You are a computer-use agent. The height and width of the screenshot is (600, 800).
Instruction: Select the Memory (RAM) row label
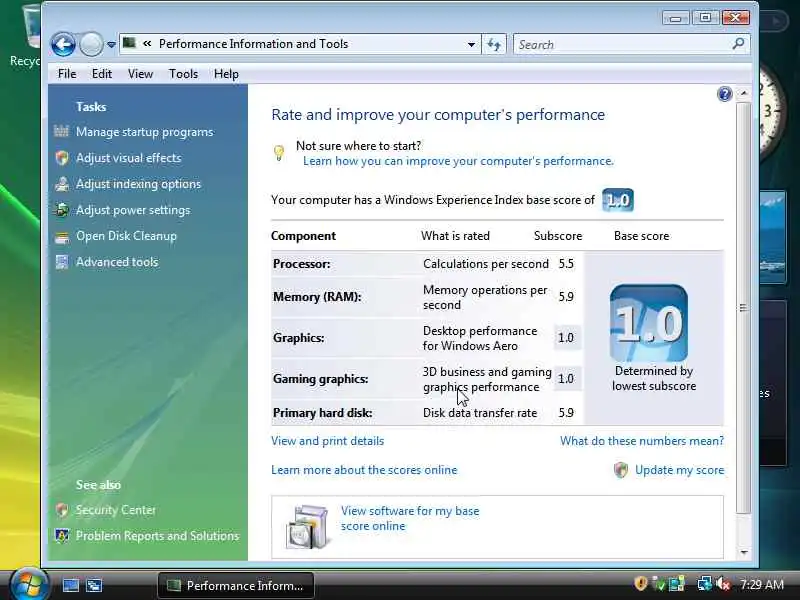(317, 297)
